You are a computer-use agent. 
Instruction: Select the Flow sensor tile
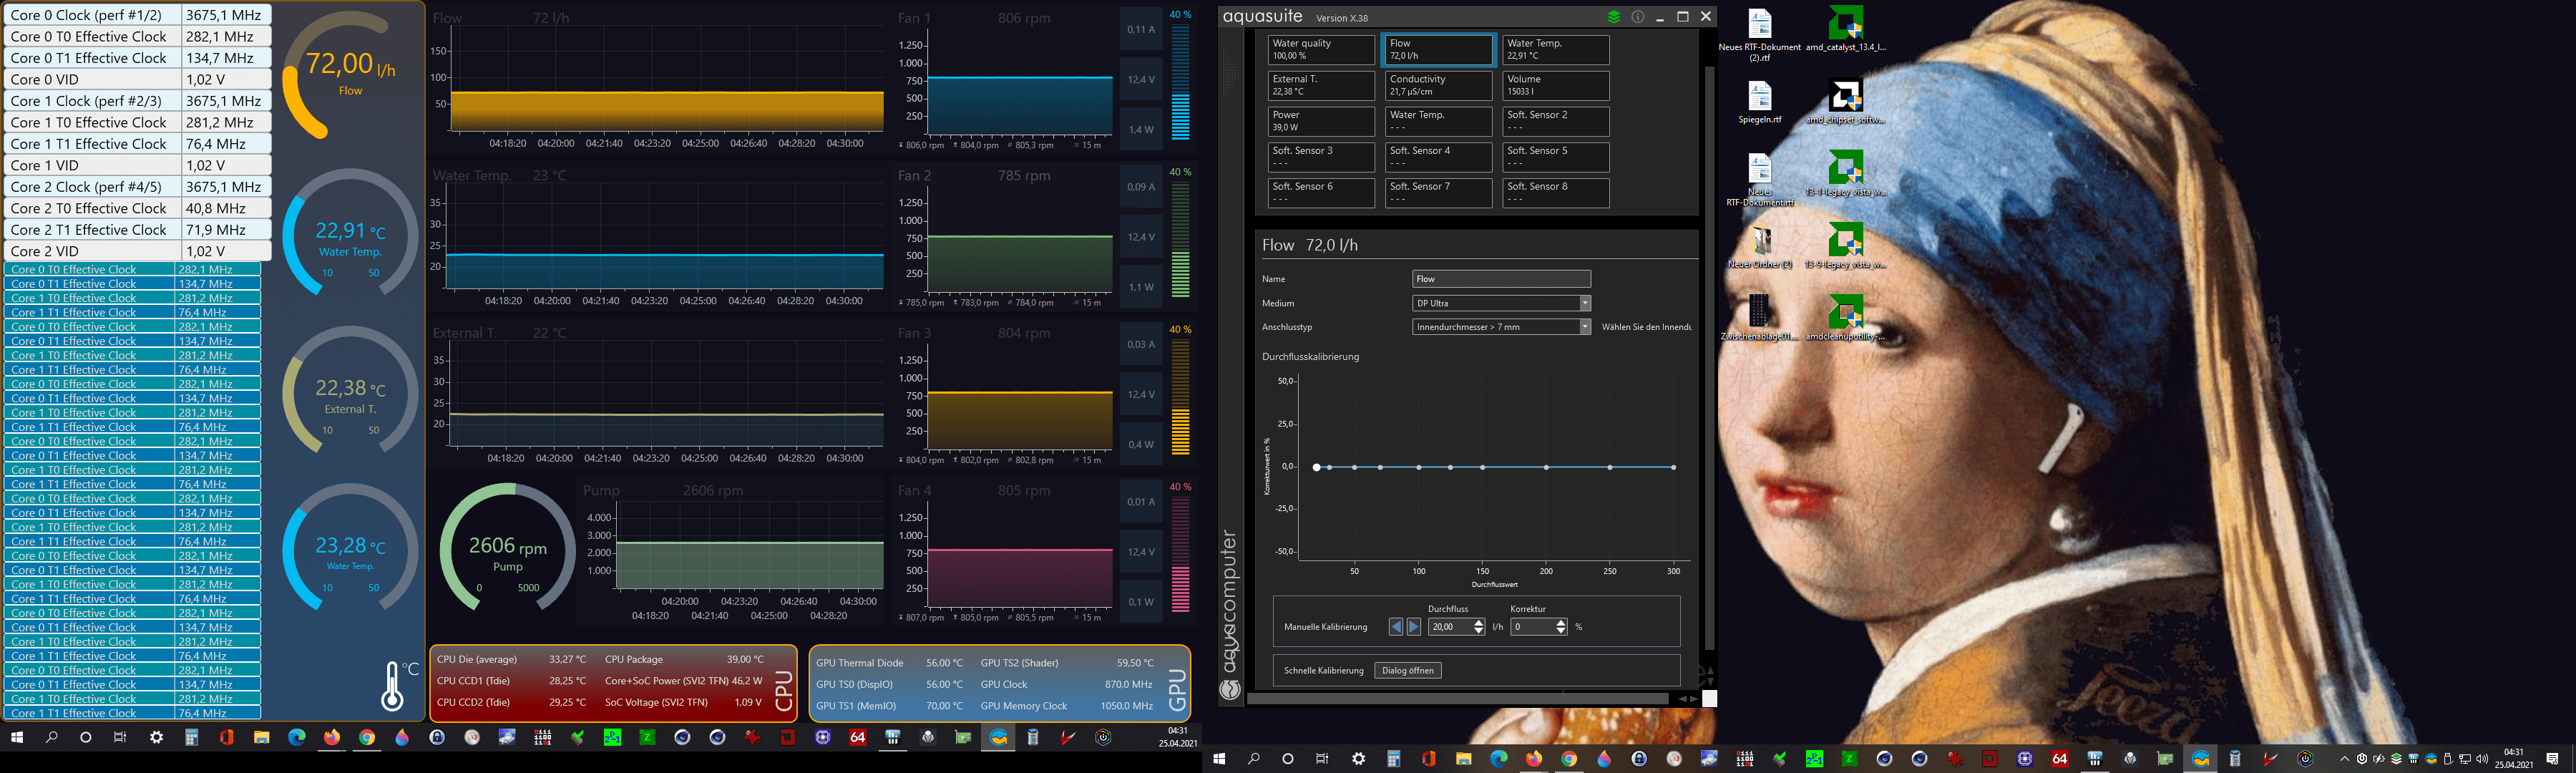coord(1438,49)
